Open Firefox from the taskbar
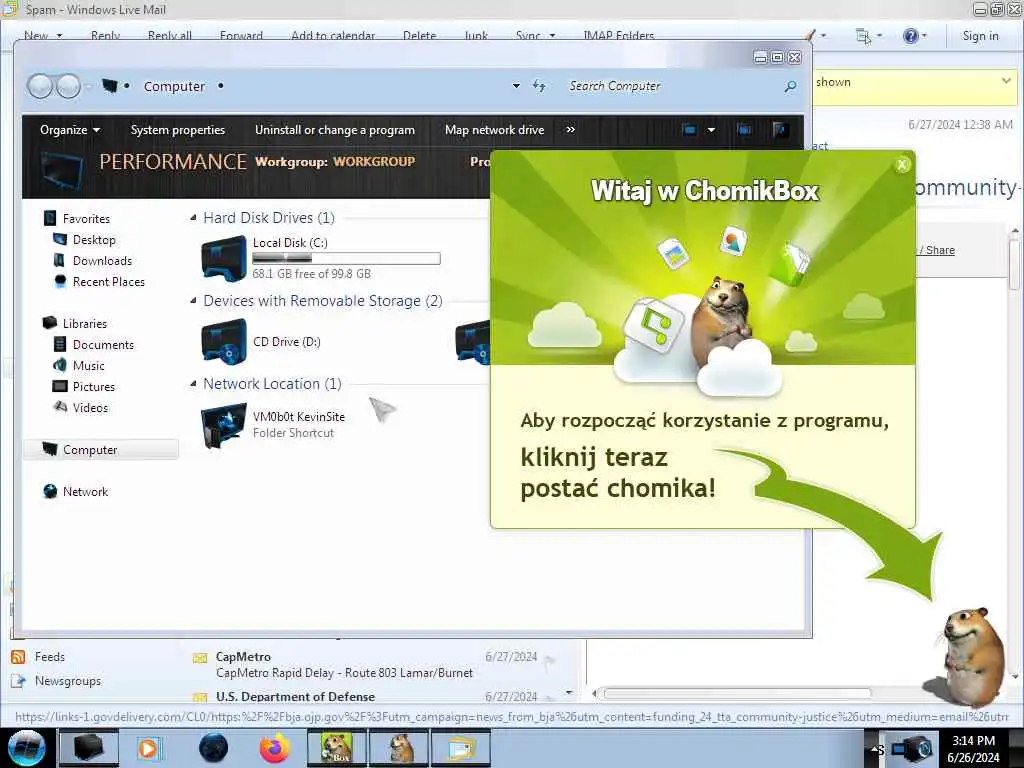Screen dimensions: 1024x768 point(274,748)
